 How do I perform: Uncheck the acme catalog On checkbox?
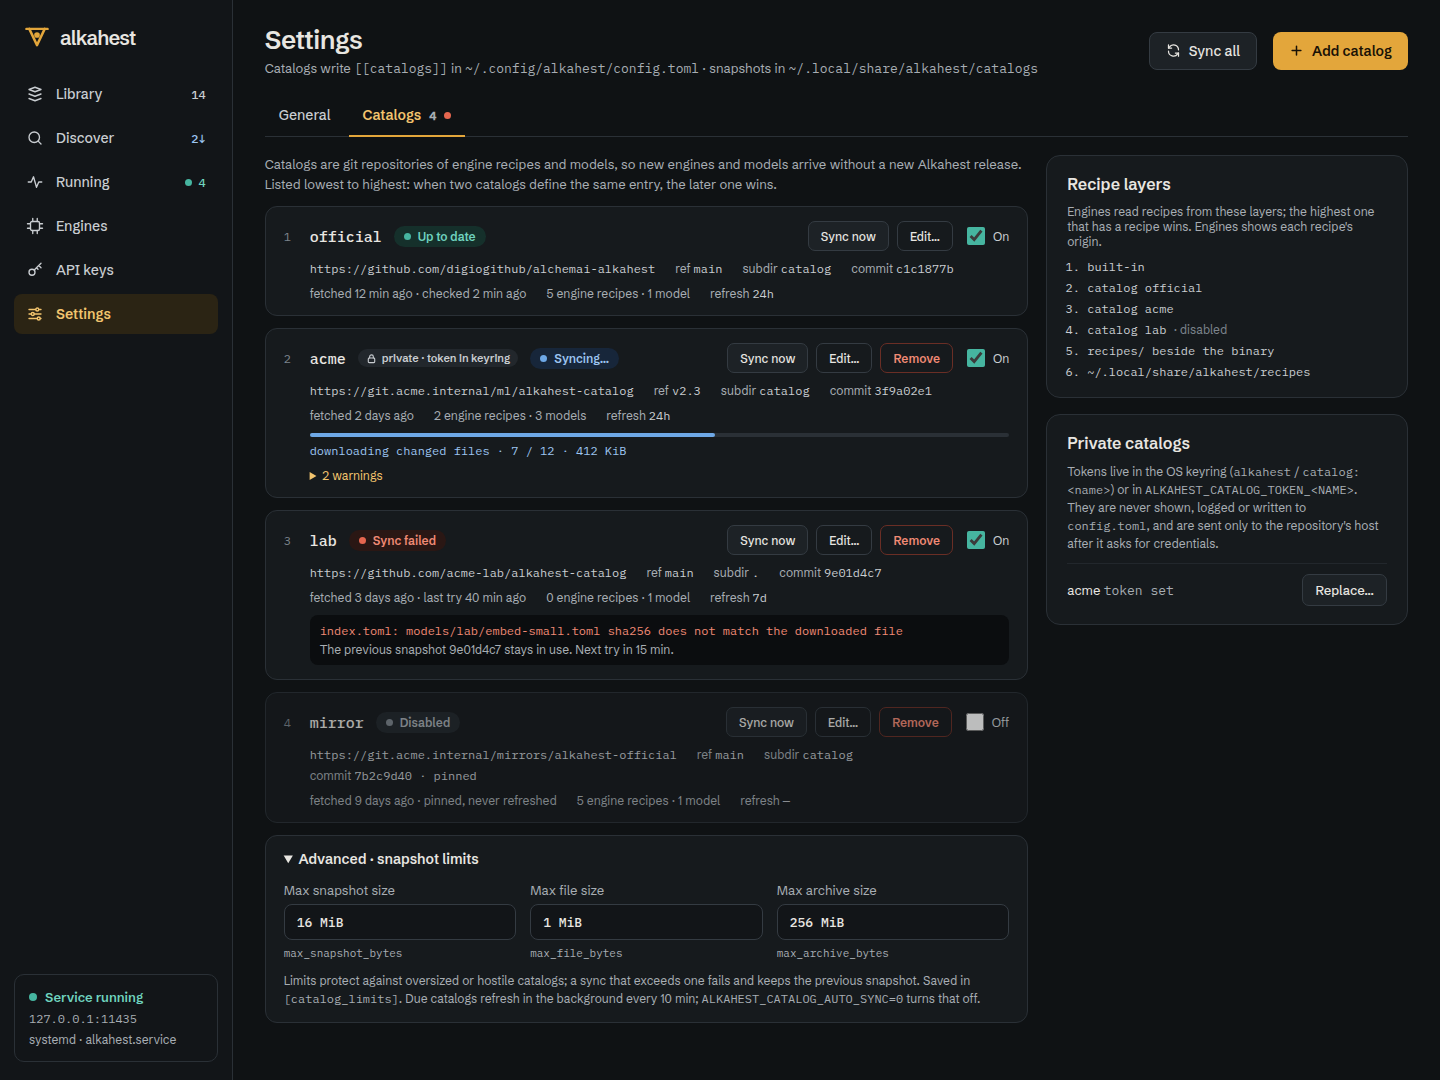(x=976, y=358)
